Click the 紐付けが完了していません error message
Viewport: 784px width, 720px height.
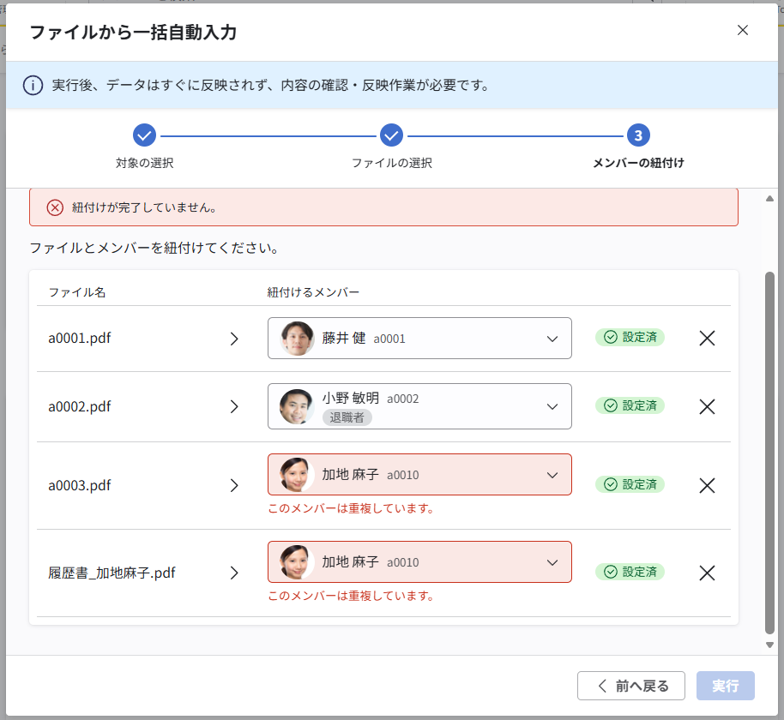144,208
